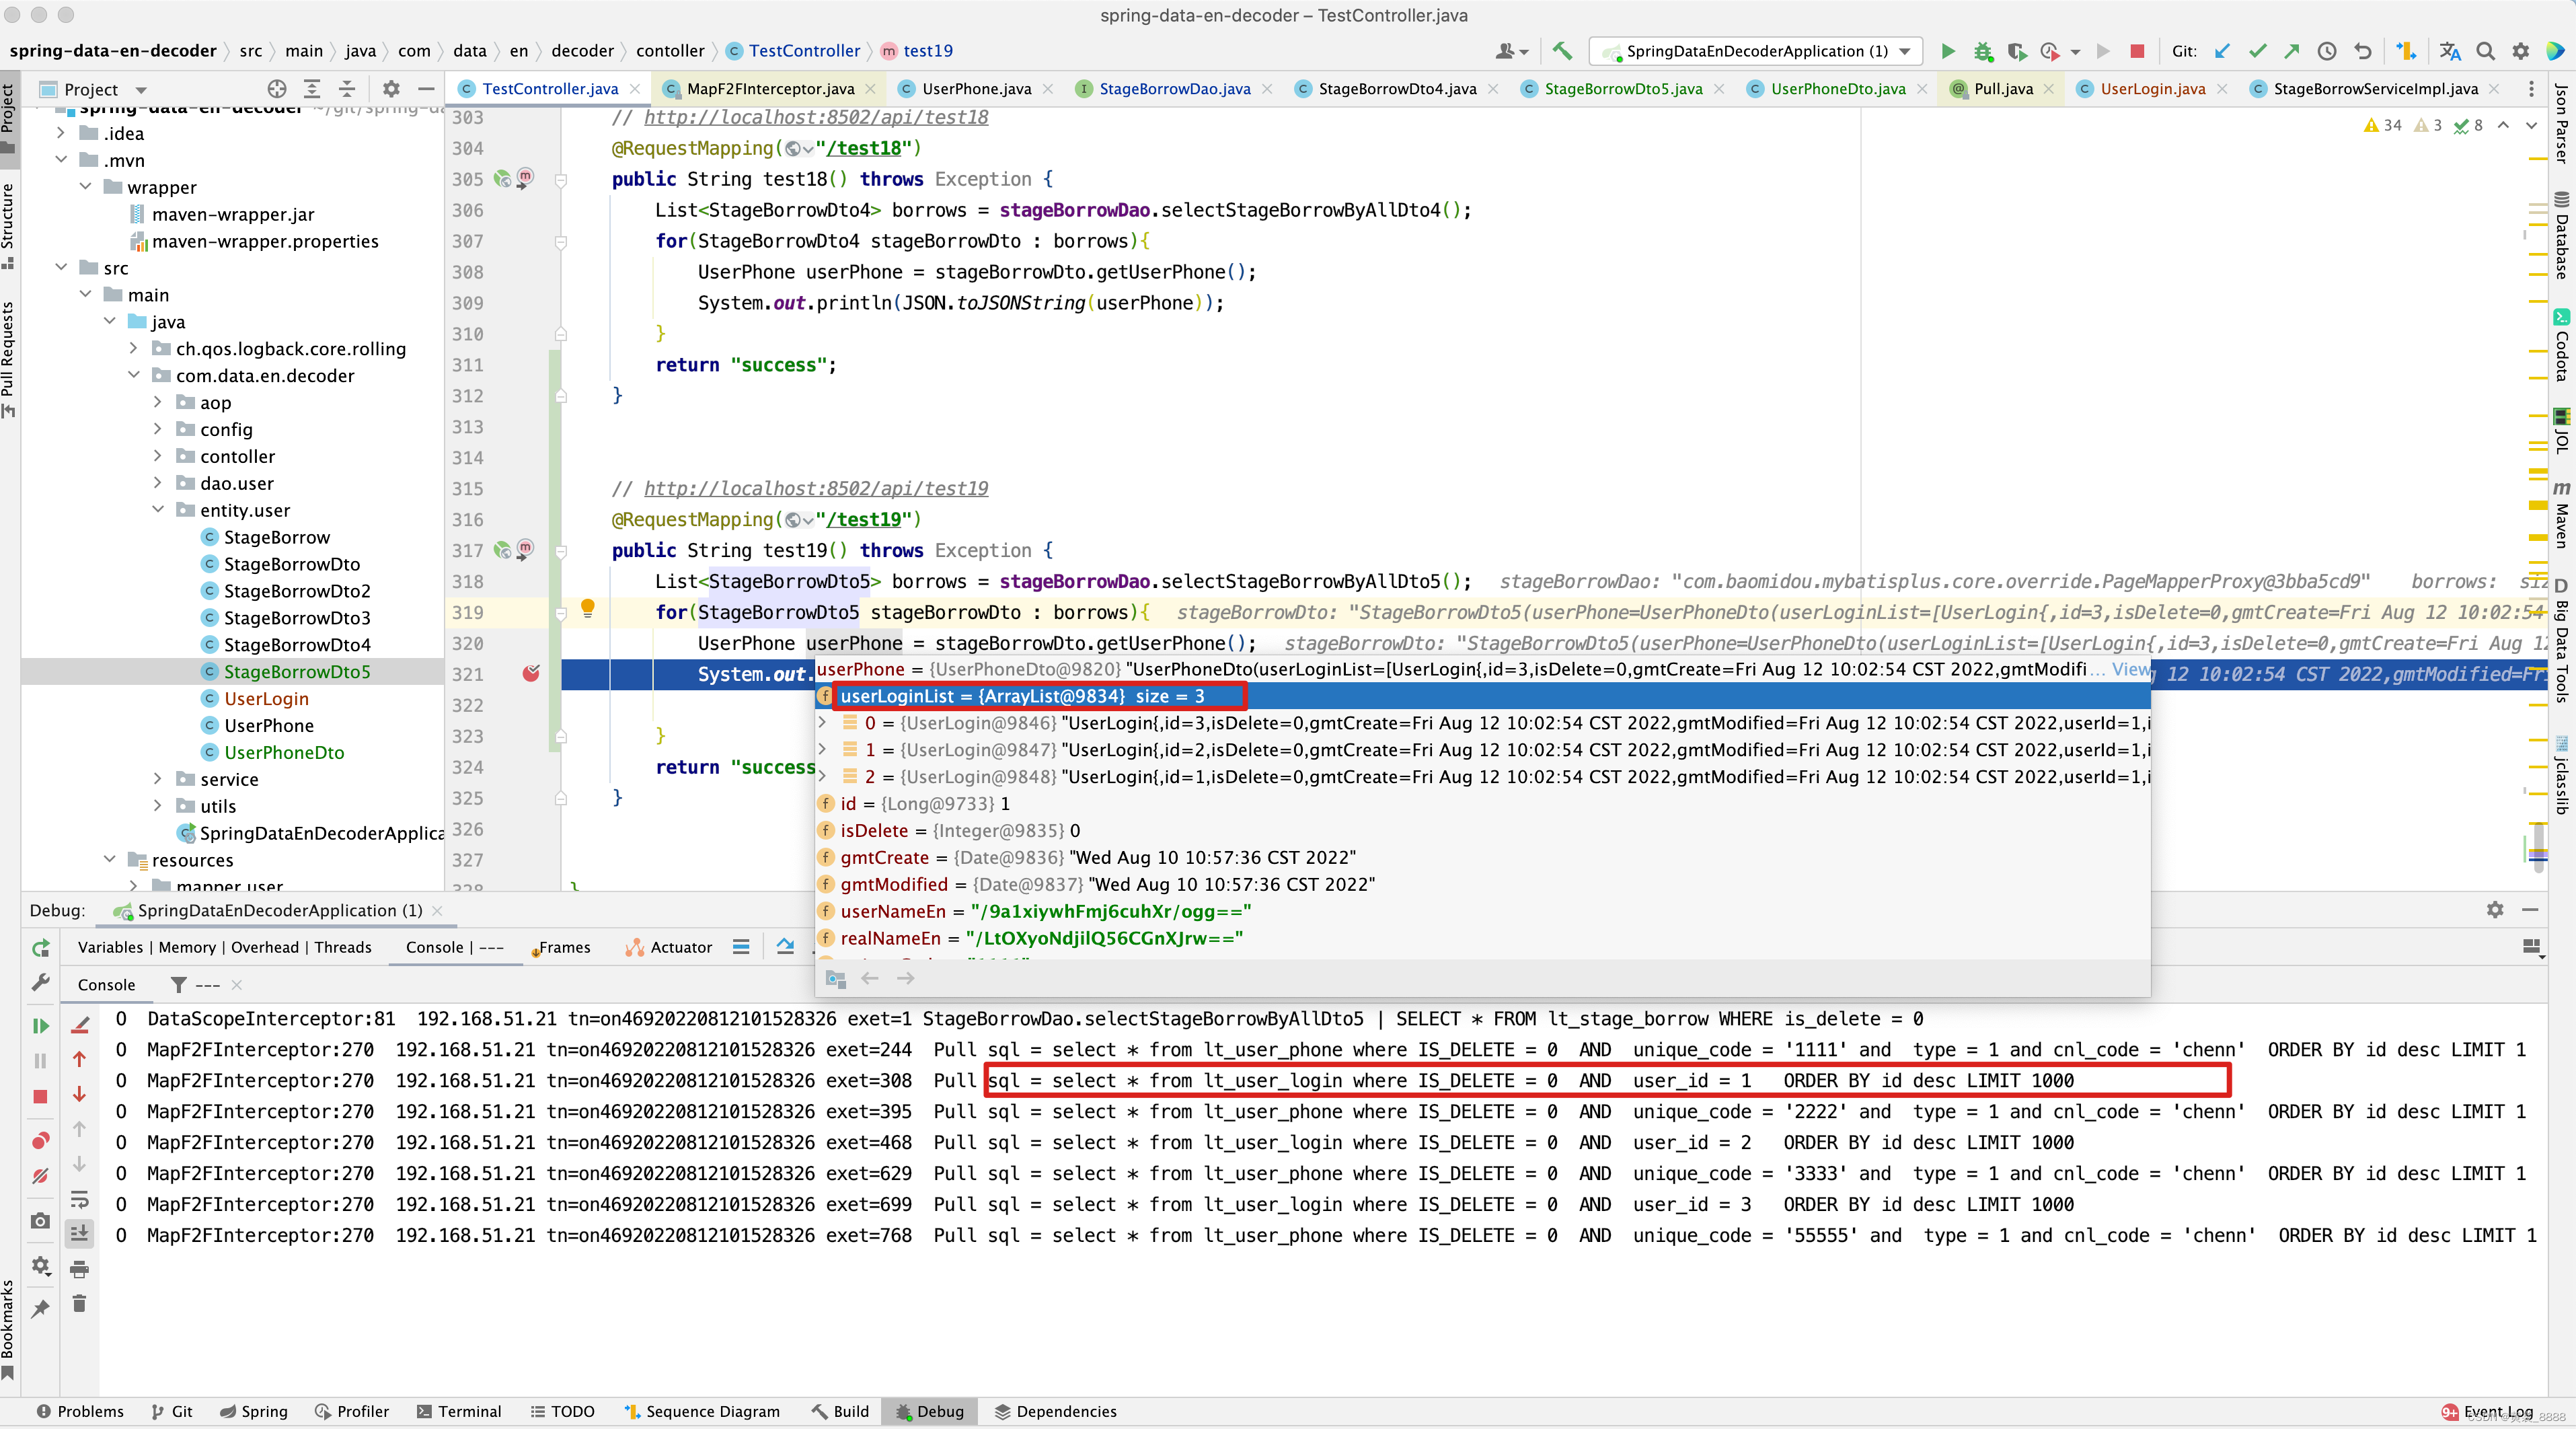Switch to StageBorrowDao.java editor tab
The width and height of the screenshot is (2576, 1429).
click(x=1174, y=88)
